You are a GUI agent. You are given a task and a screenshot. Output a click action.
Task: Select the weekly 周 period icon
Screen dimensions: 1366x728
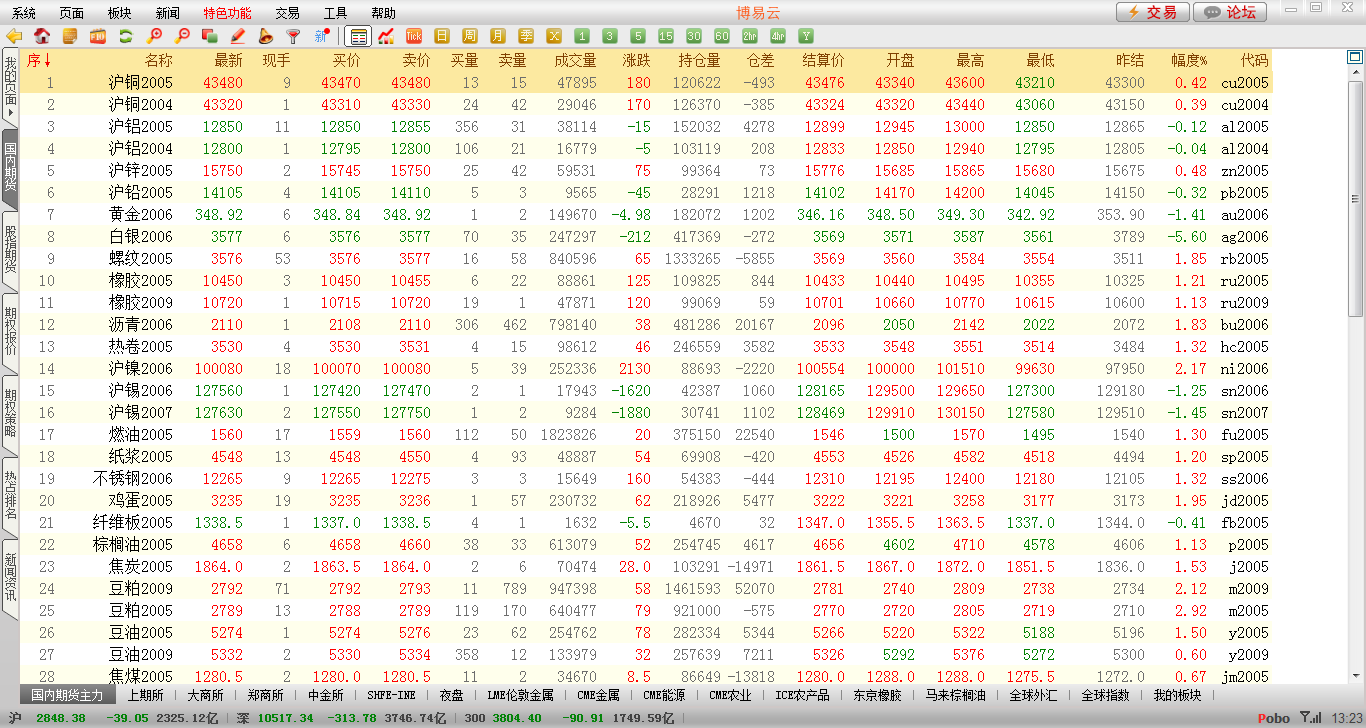[470, 36]
